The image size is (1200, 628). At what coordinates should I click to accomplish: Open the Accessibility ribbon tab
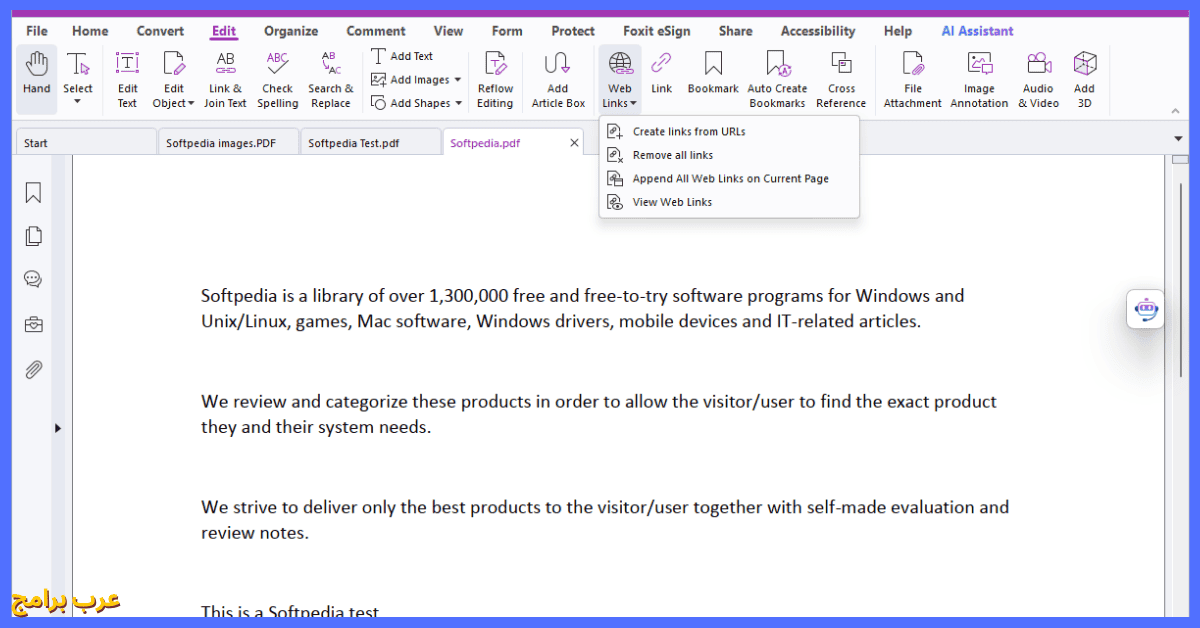point(818,31)
